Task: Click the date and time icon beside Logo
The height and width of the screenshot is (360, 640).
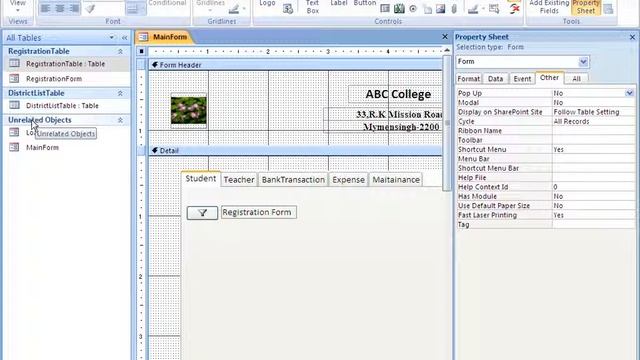Action: pos(288,9)
